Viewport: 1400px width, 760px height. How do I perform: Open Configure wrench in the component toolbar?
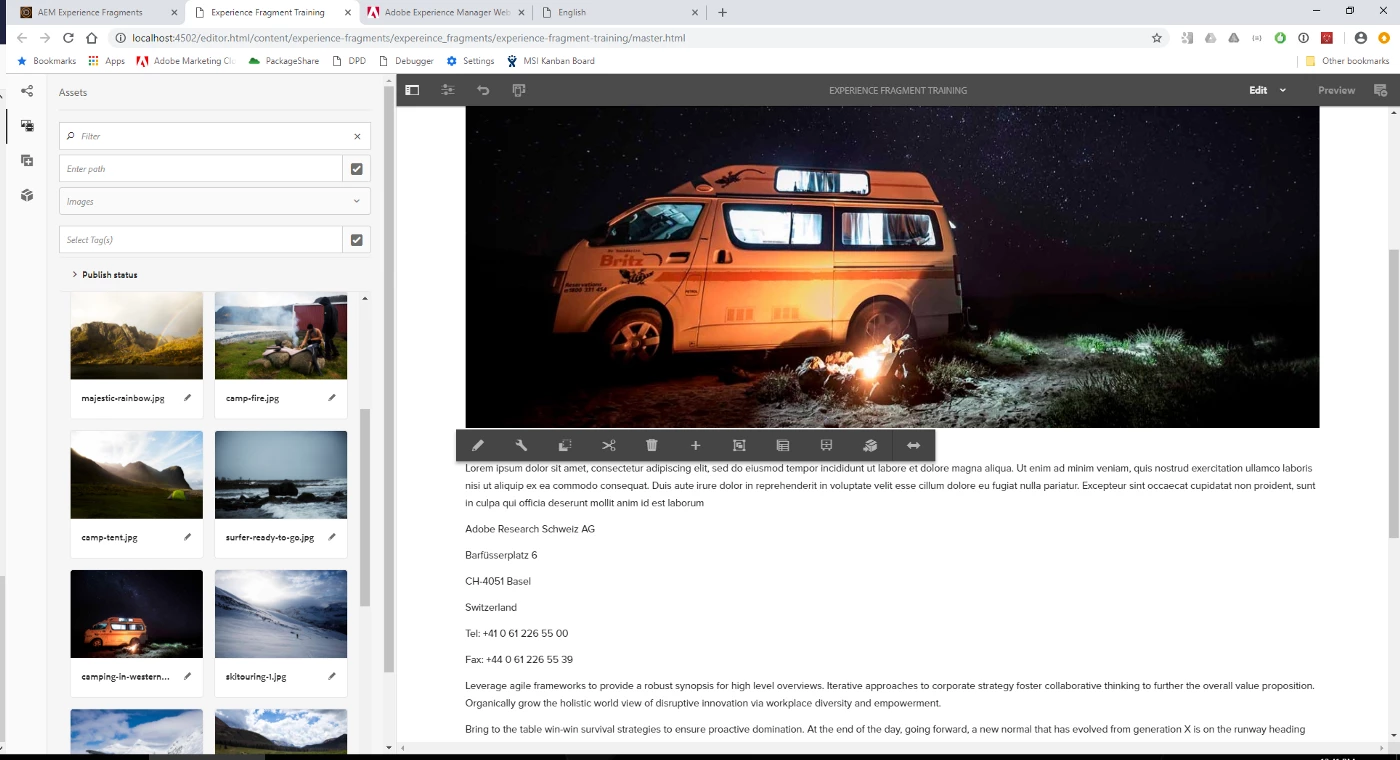click(521, 446)
